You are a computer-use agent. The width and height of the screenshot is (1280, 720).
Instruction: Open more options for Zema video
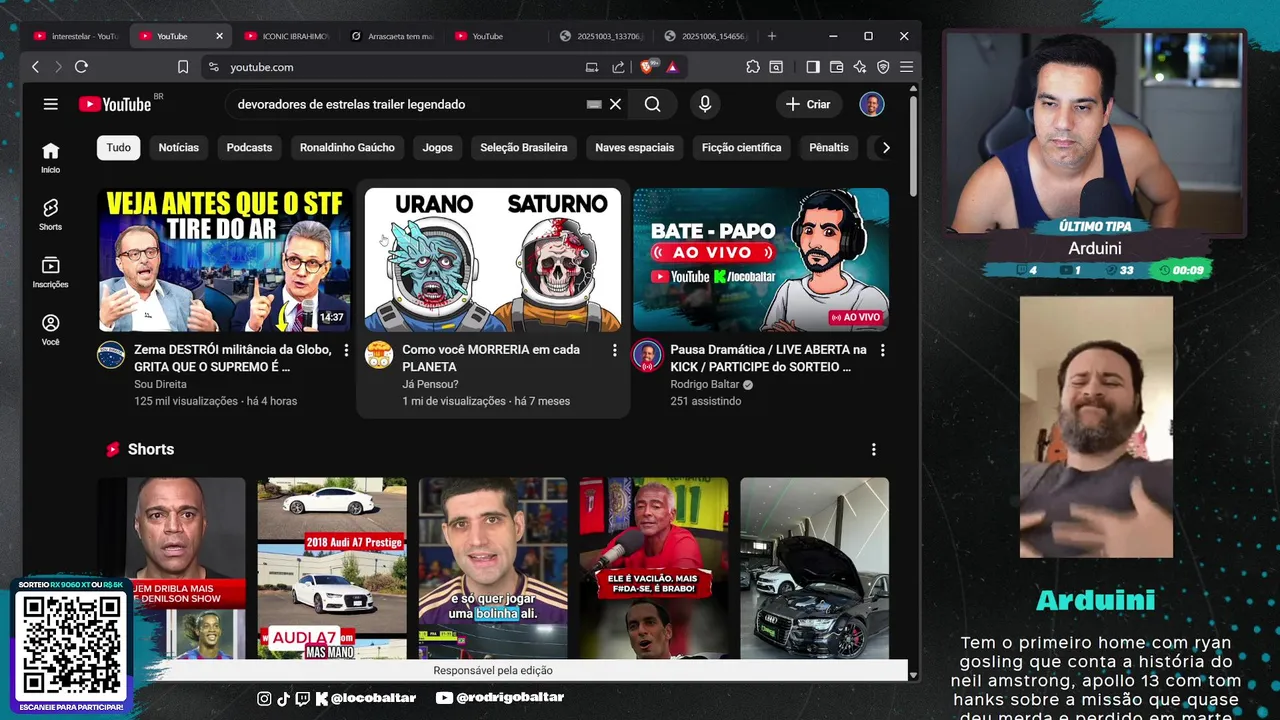click(346, 350)
